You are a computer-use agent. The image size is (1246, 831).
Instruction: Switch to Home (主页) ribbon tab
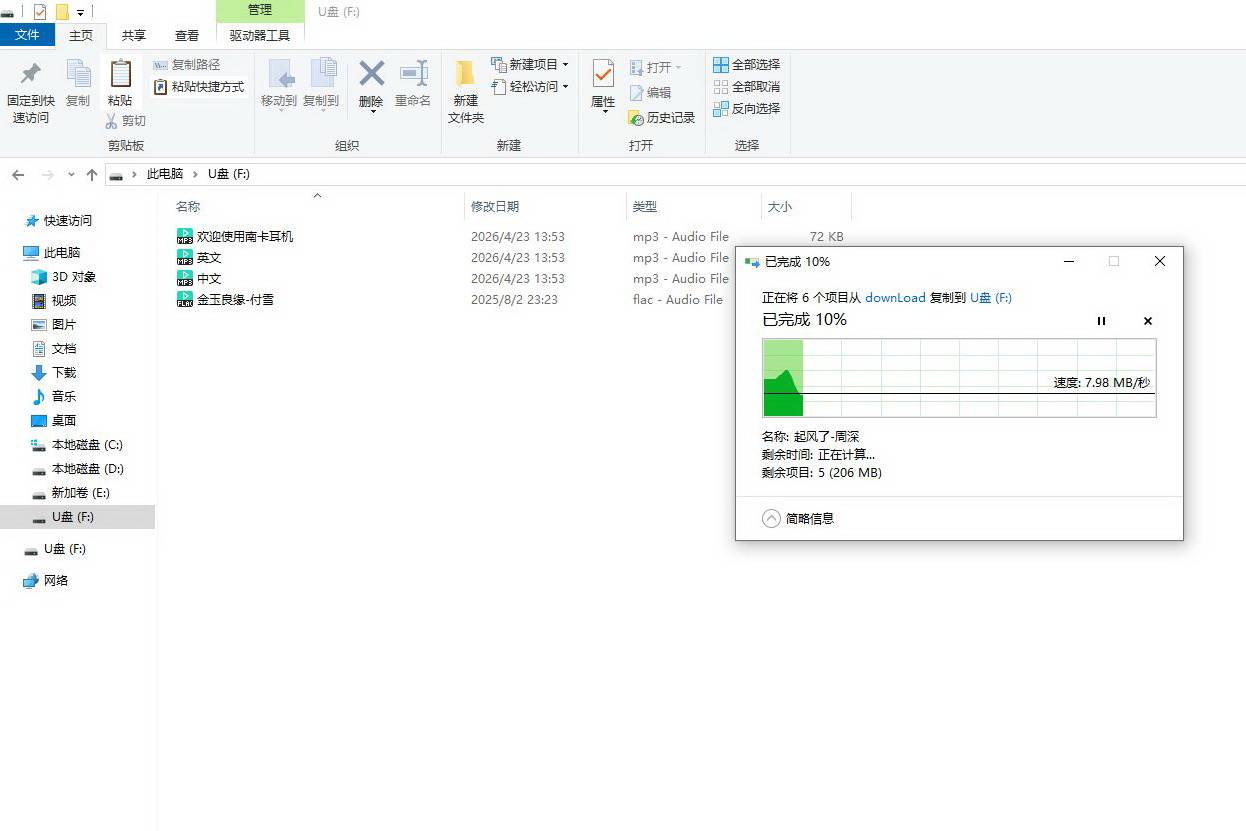(81, 35)
